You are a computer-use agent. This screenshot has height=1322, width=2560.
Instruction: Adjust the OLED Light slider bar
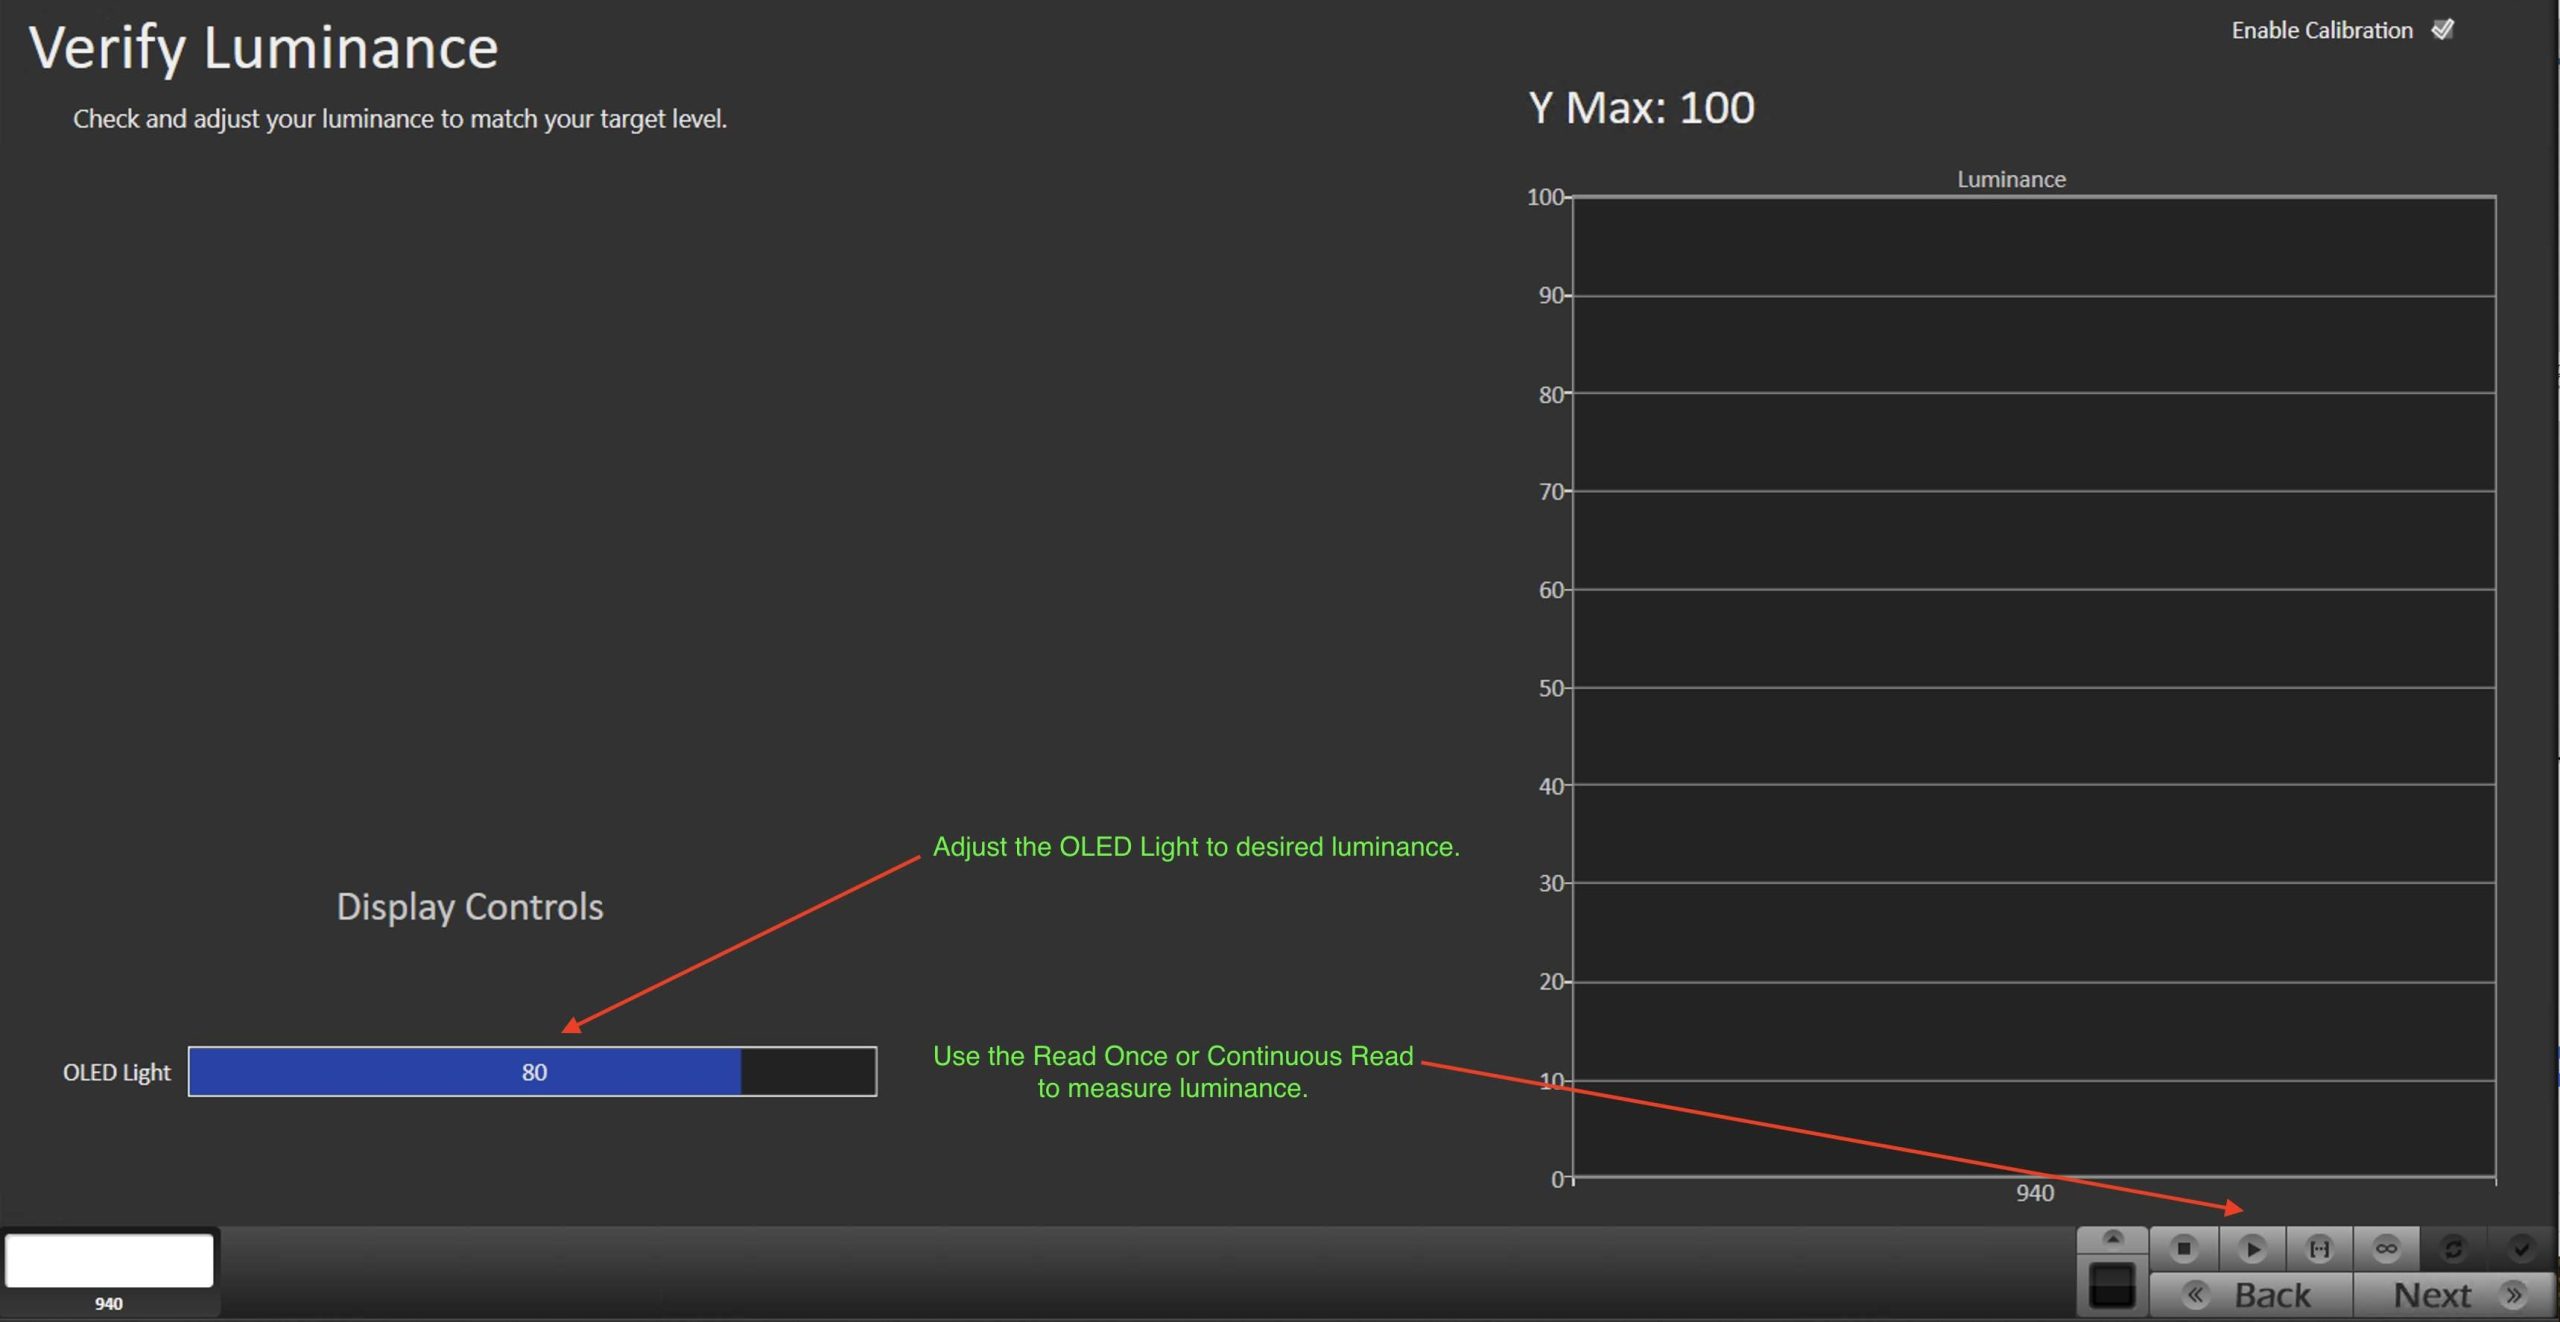pyautogui.click(x=532, y=1071)
